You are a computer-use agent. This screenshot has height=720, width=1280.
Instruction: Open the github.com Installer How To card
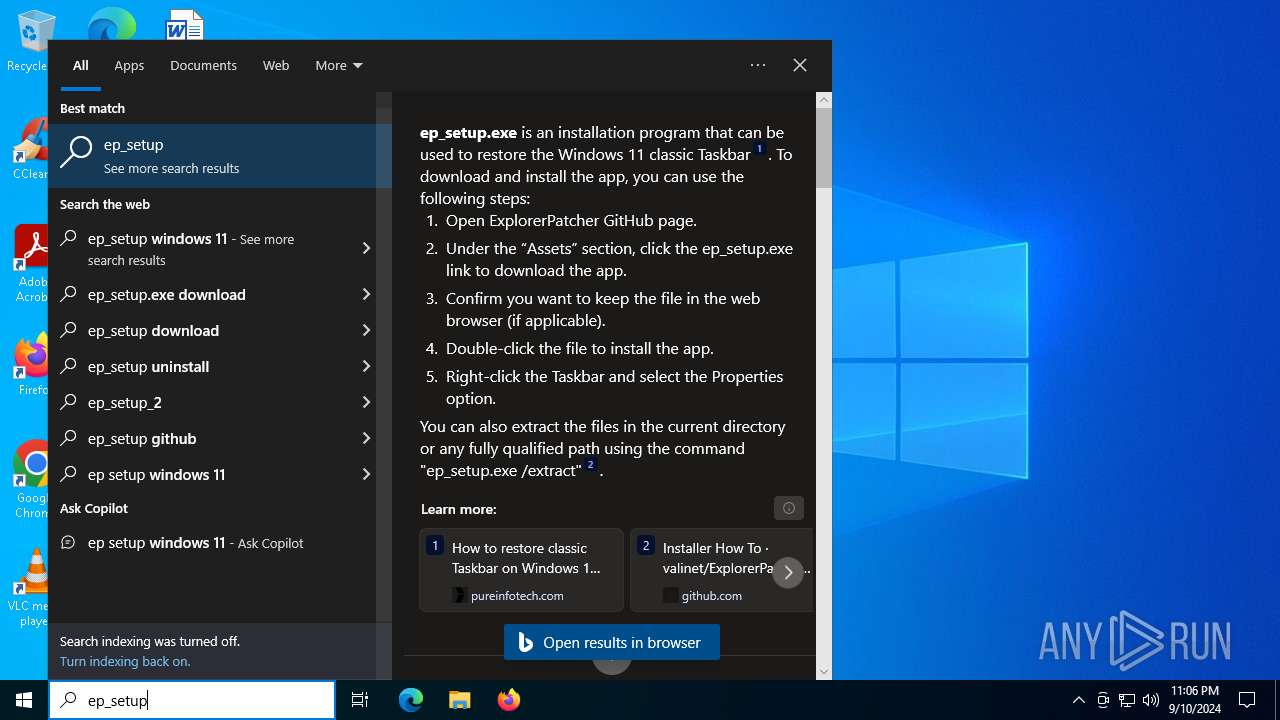(721, 570)
